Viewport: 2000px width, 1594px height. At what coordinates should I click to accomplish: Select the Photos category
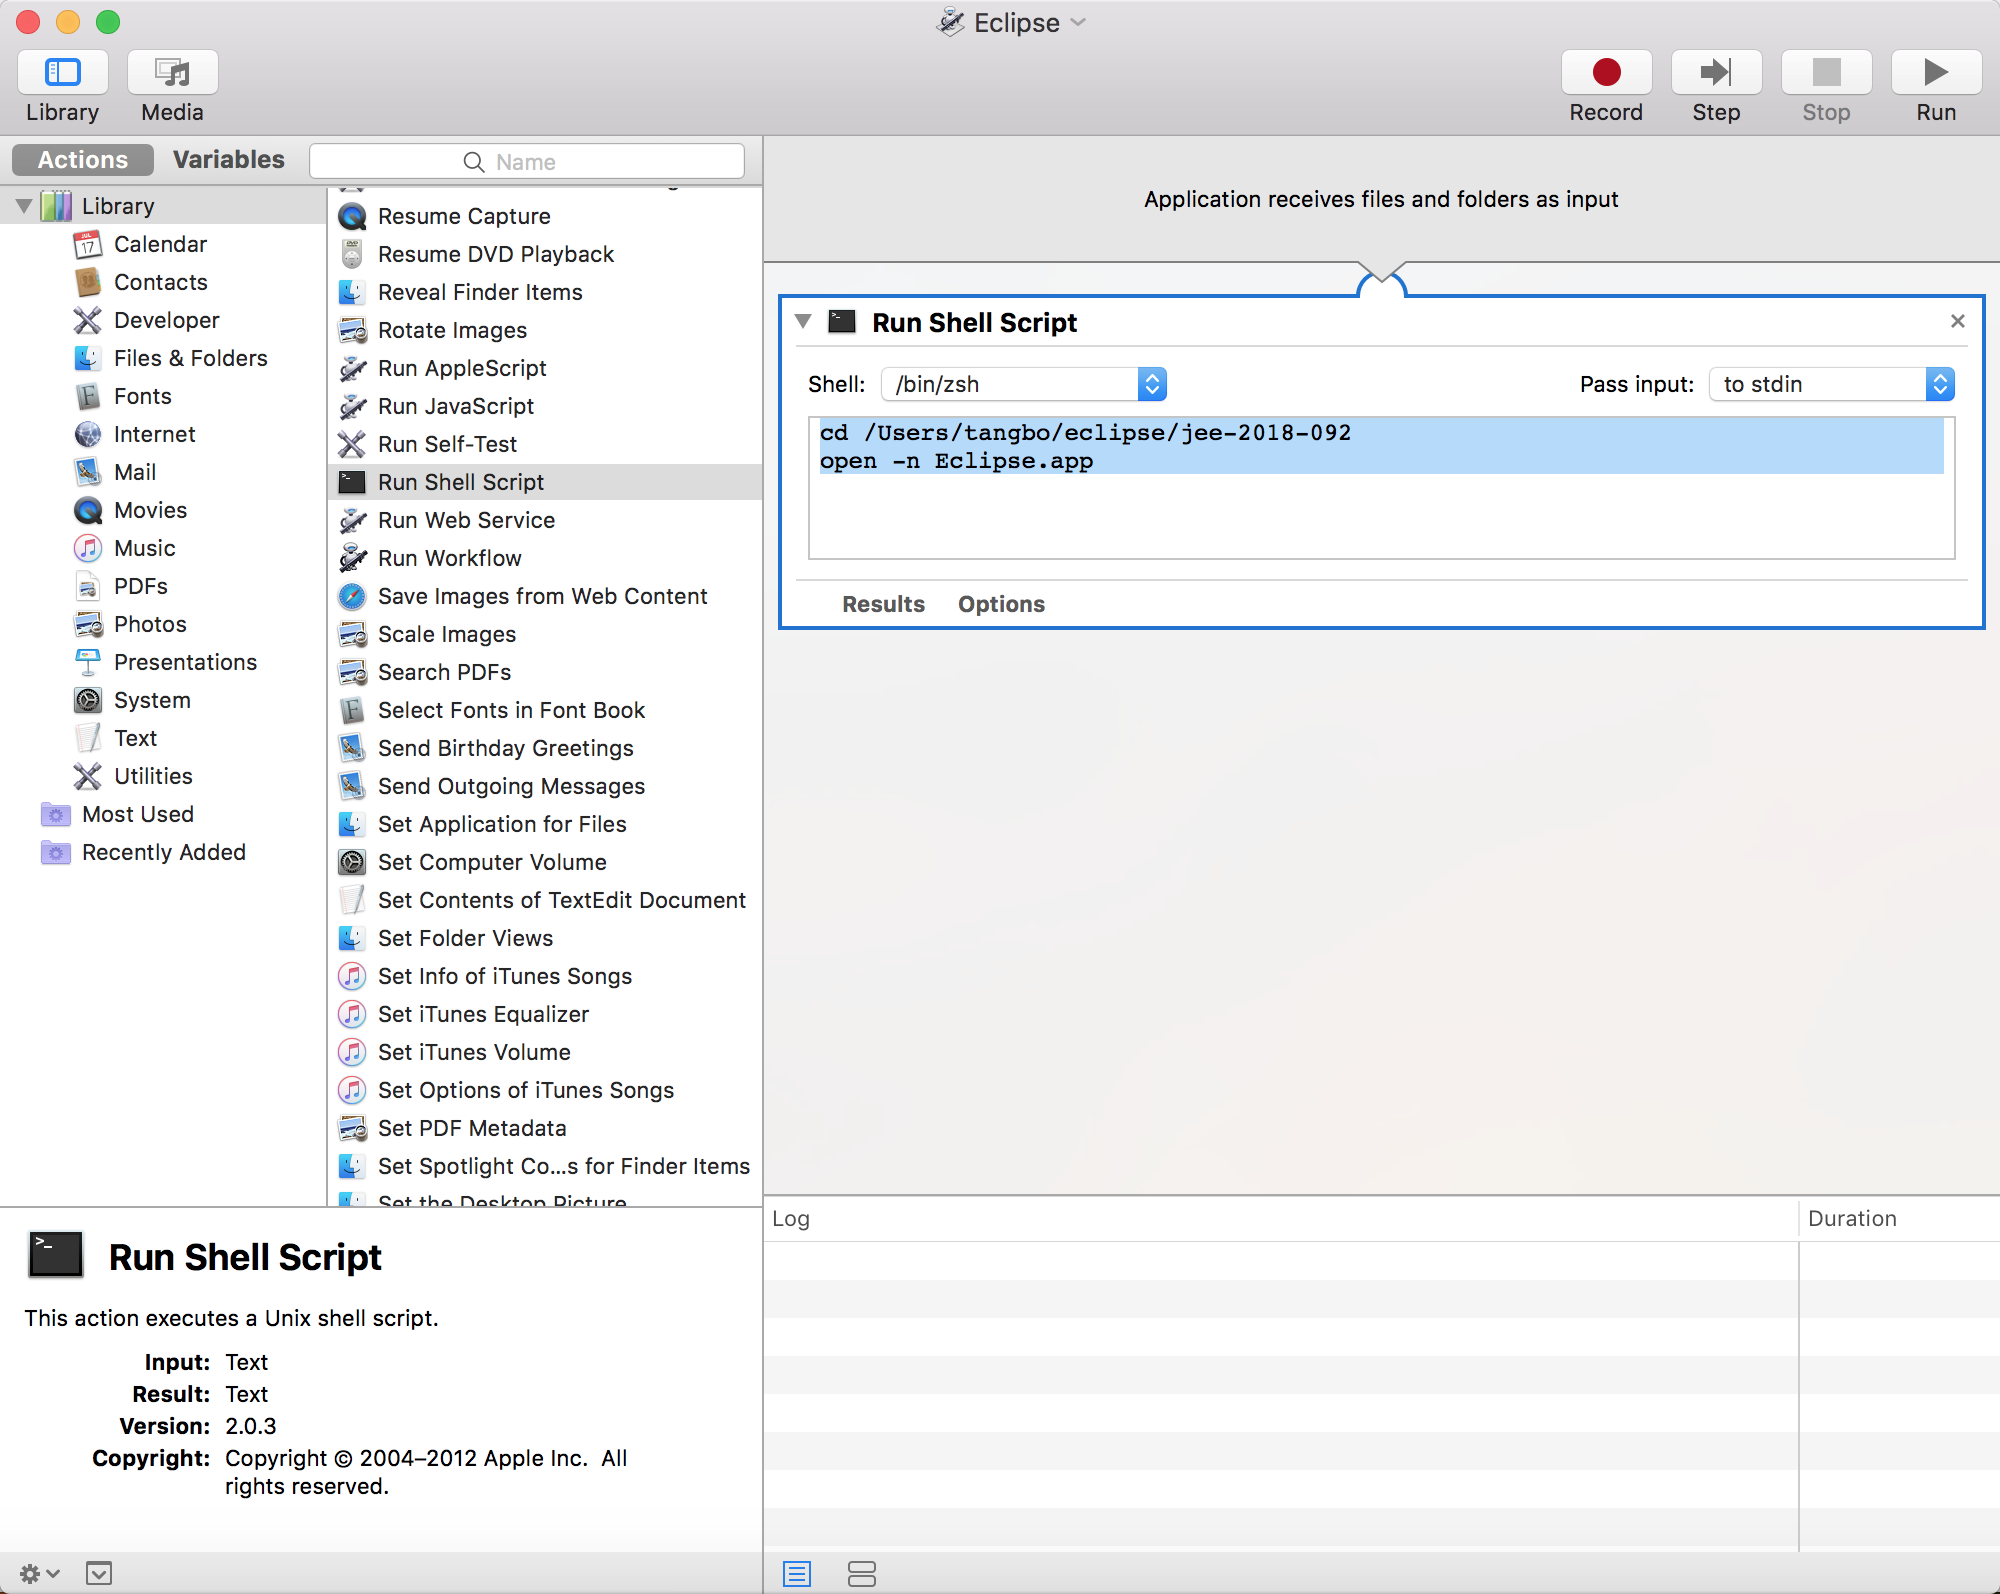150,624
